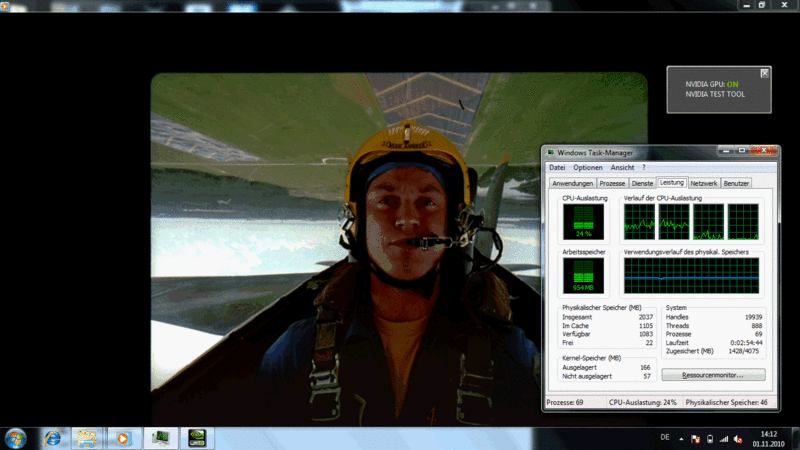Image resolution: width=800 pixels, height=450 pixels.
Task: Restore down the media player window
Action: (x=762, y=5)
